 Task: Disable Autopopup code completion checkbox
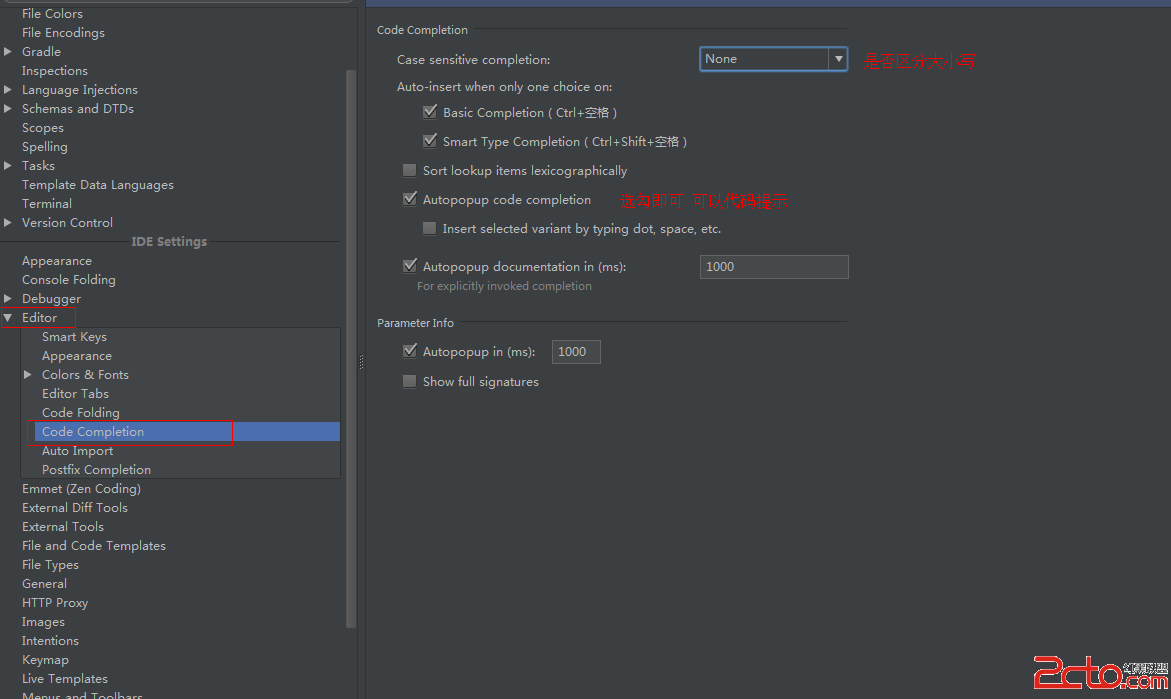click(410, 200)
